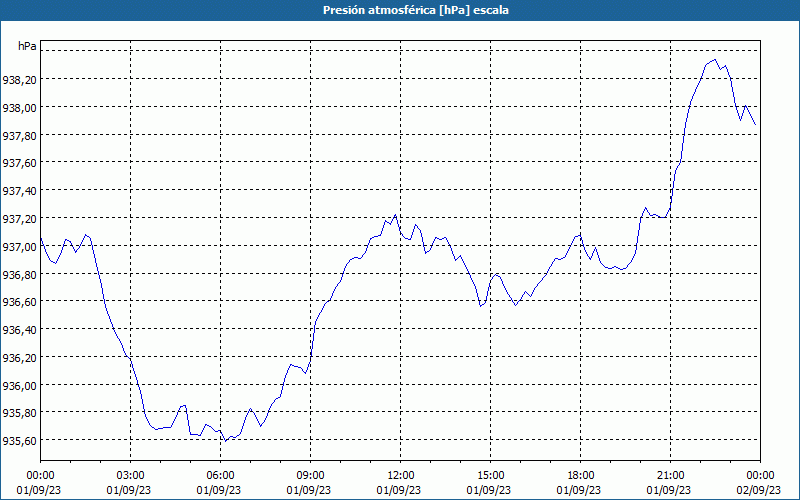This screenshot has height=500, width=800.
Task: Select the 937,20 pressure label
Action: point(19,218)
